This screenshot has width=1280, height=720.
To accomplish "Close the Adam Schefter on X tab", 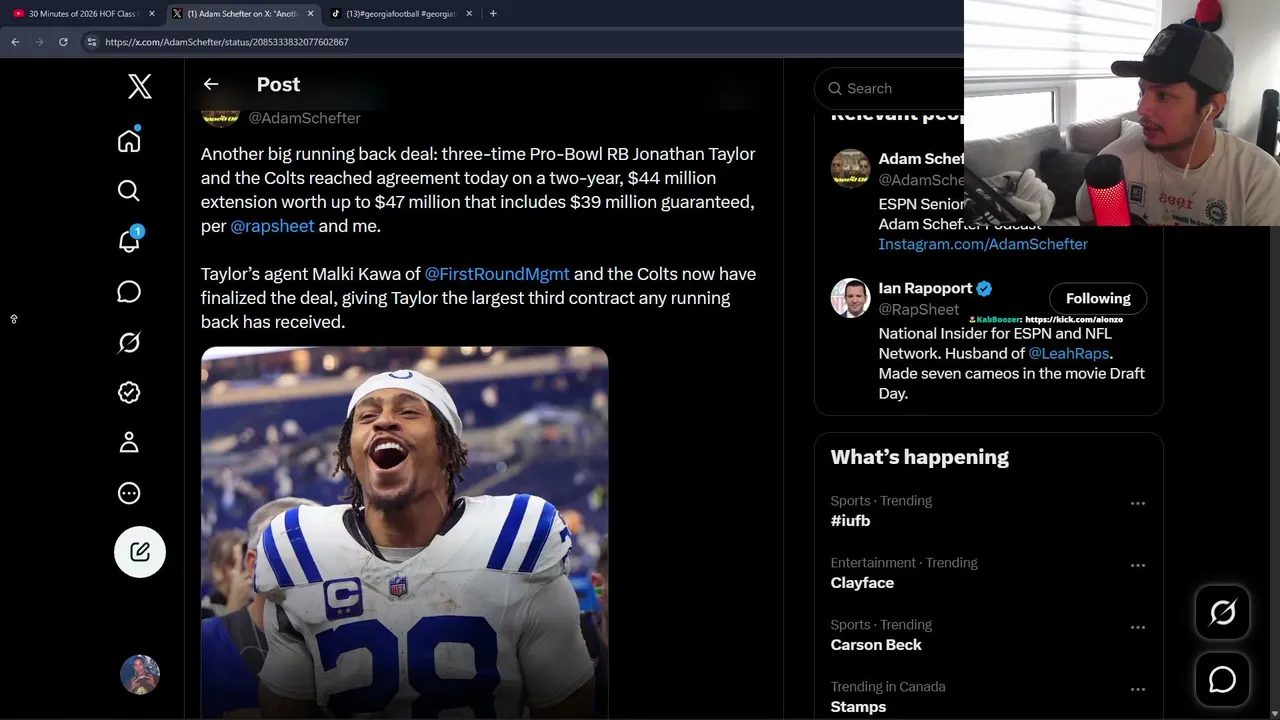I will coord(310,14).
